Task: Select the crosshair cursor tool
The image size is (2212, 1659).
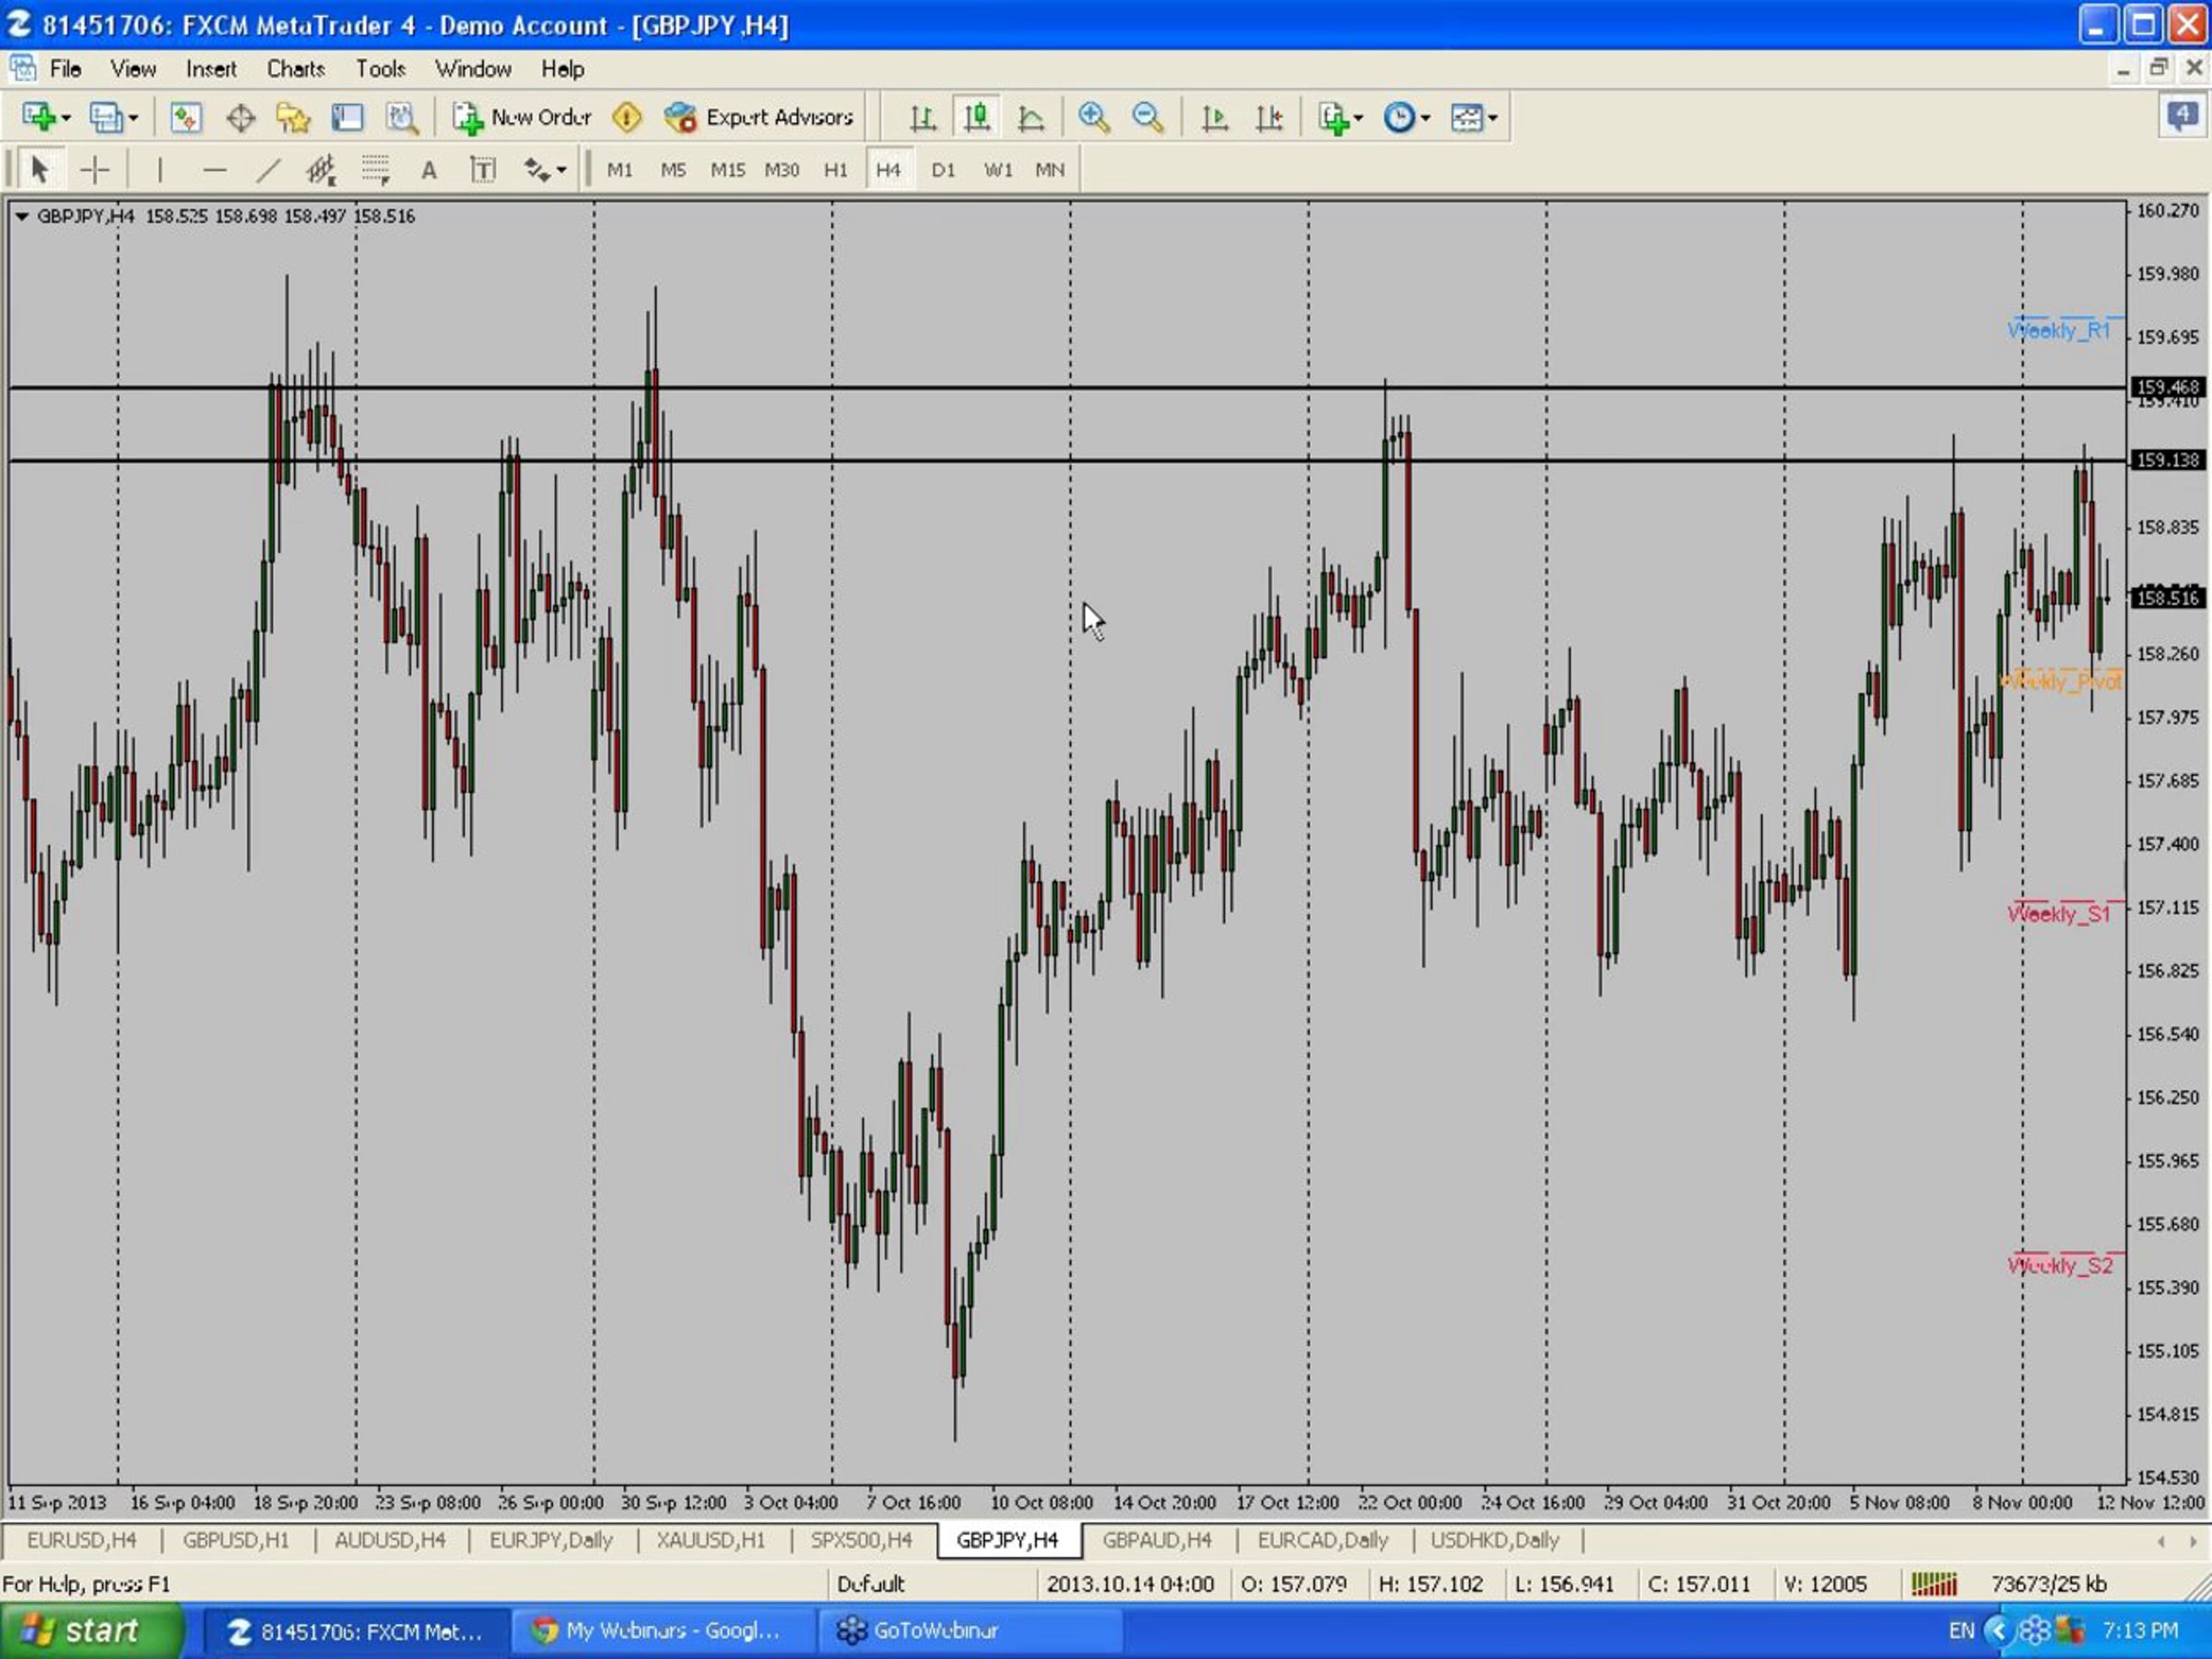Action: pos(95,170)
